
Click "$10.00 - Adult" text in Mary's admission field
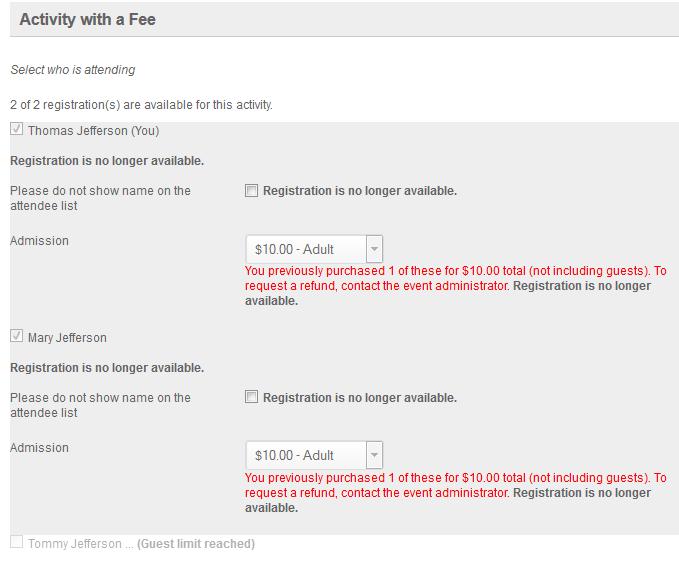click(295, 455)
